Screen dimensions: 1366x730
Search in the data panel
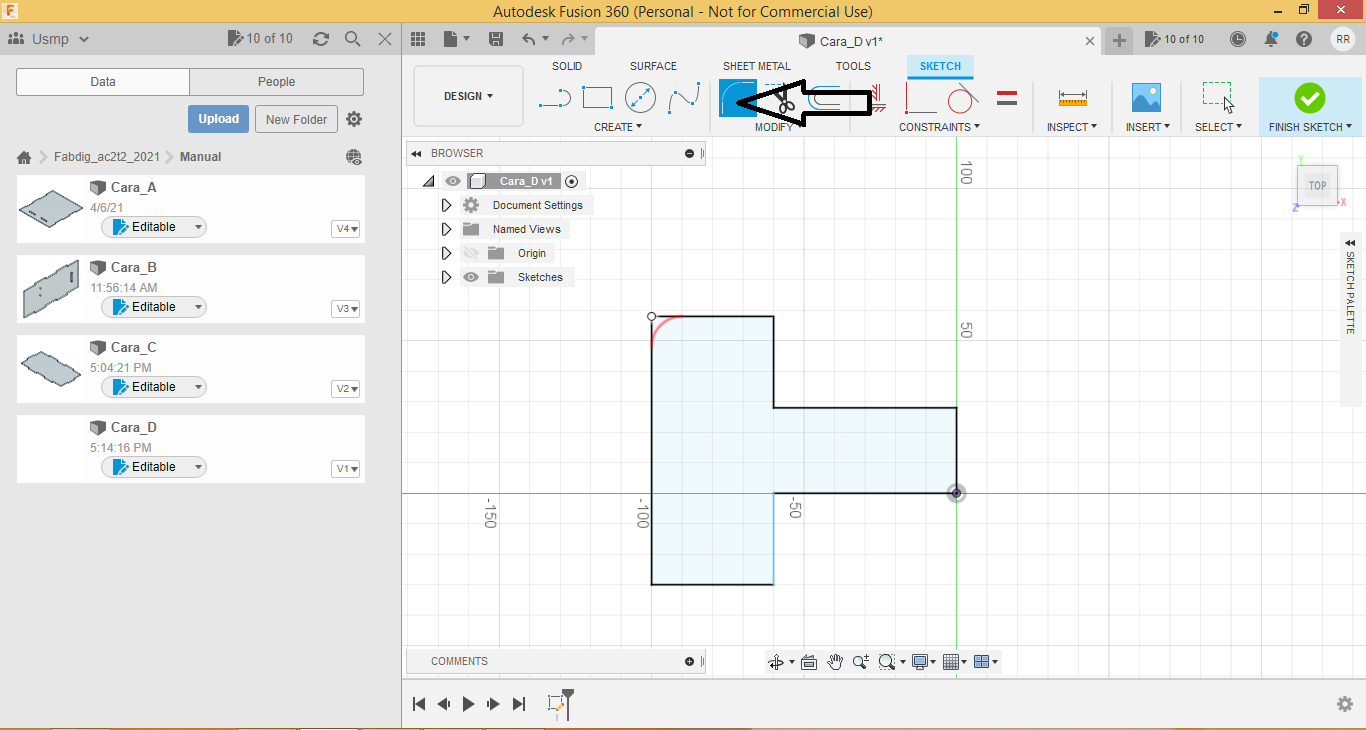(353, 39)
